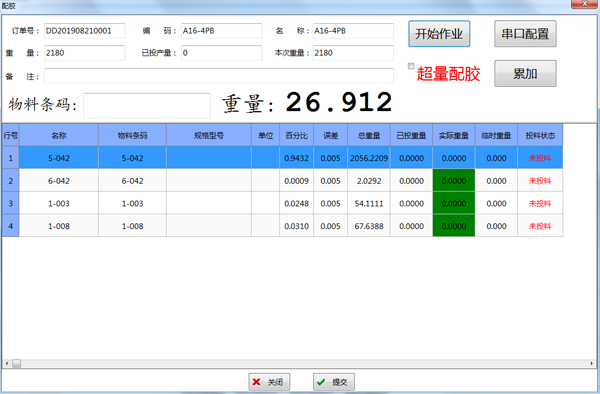Screen dimensions: 600x394
Task: Click 未投料 status in row 2
Action: tap(540, 181)
